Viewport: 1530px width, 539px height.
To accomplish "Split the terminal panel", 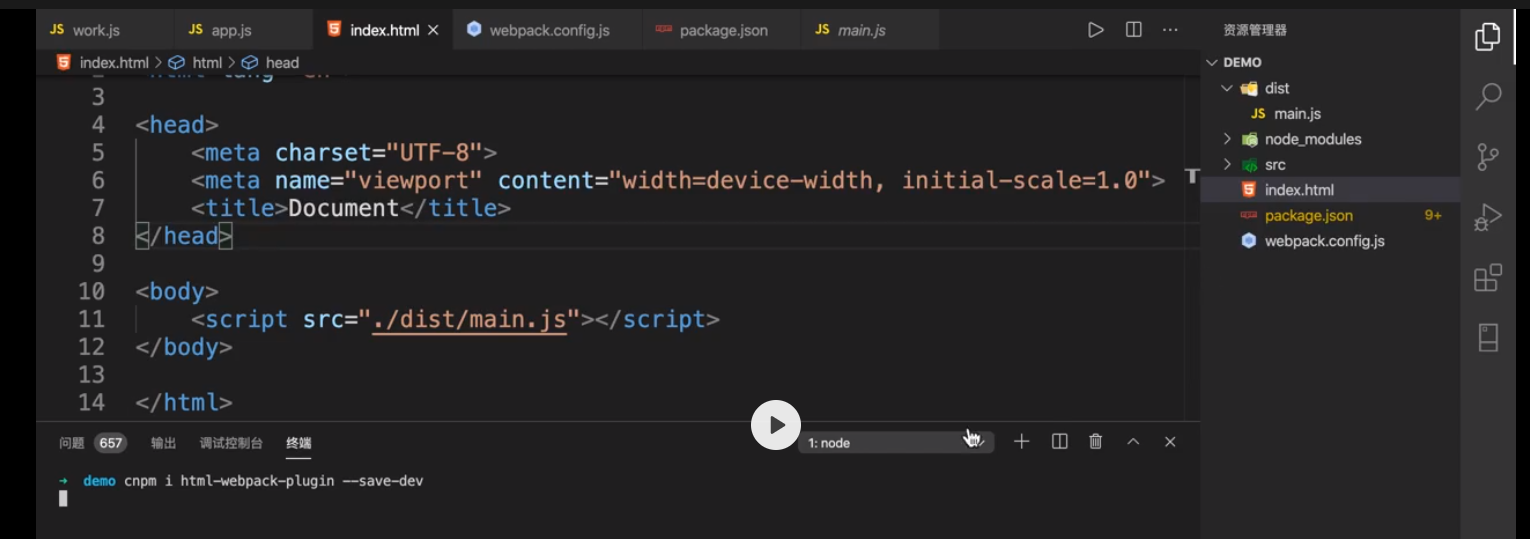I will tap(1060, 441).
